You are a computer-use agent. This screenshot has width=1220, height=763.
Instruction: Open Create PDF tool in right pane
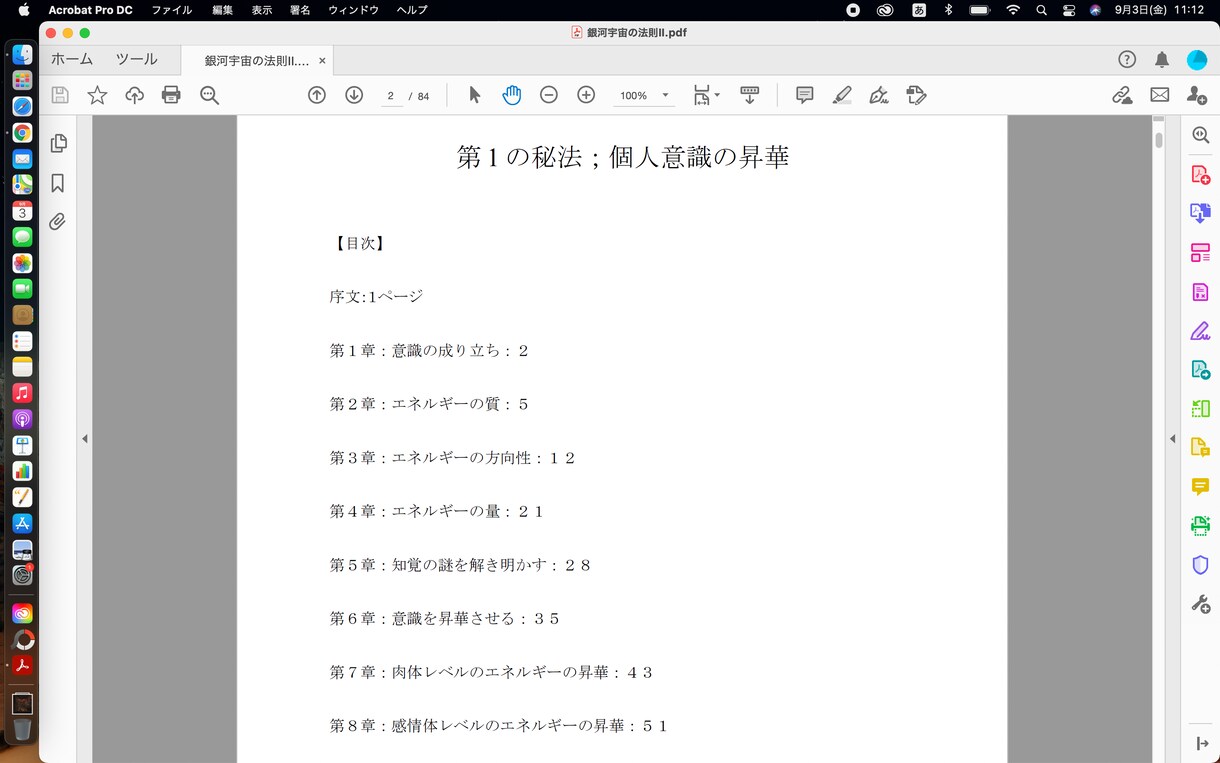(1201, 175)
